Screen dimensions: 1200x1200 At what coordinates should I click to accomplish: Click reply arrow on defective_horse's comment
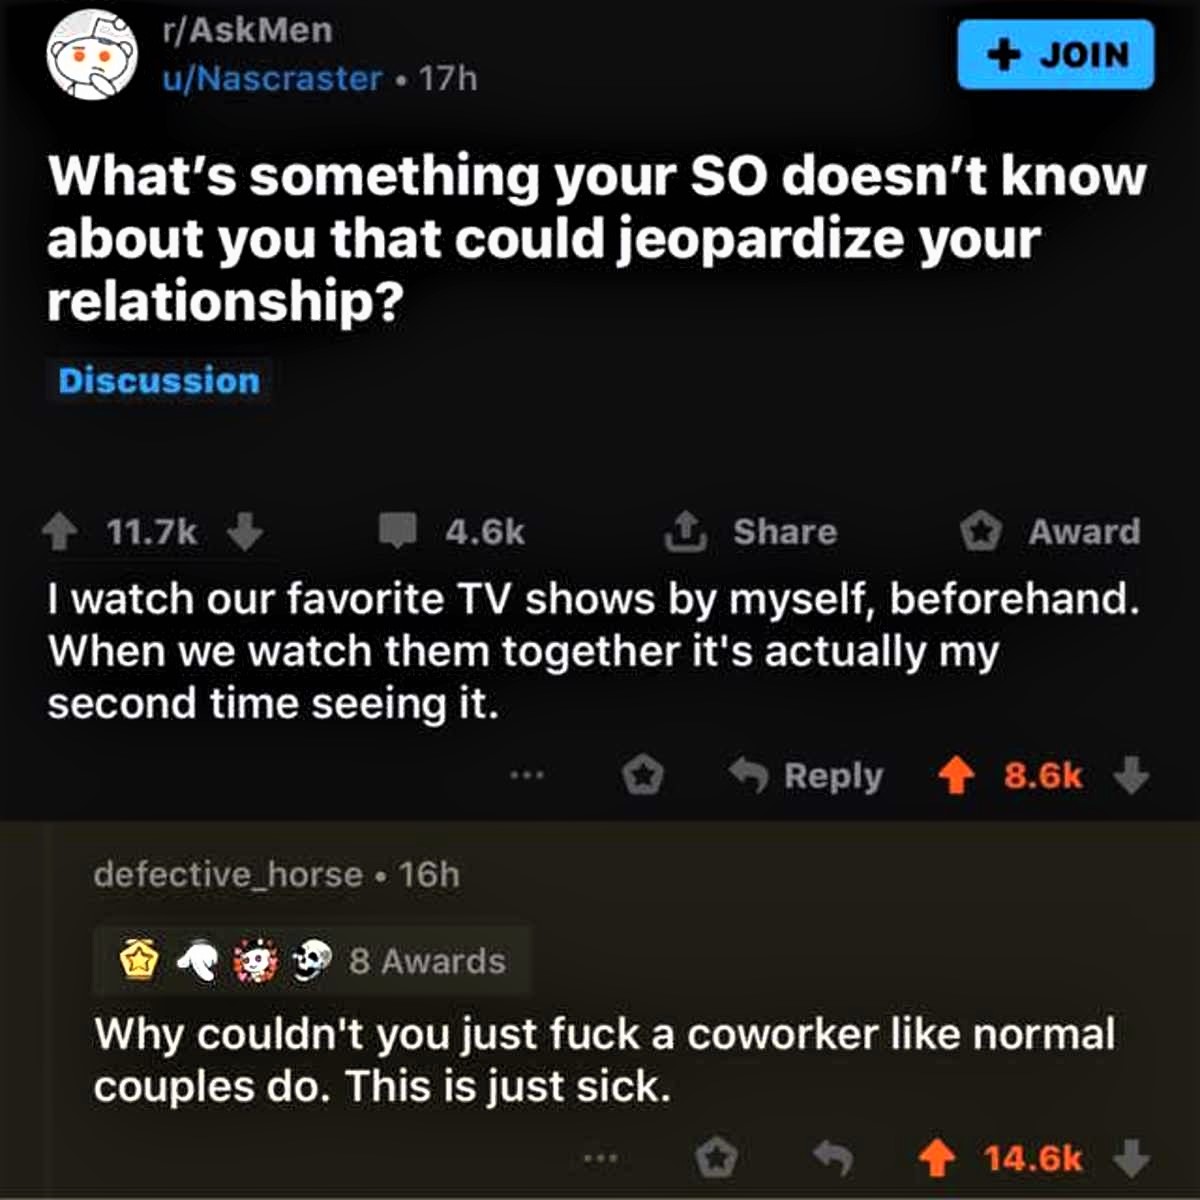832,1159
